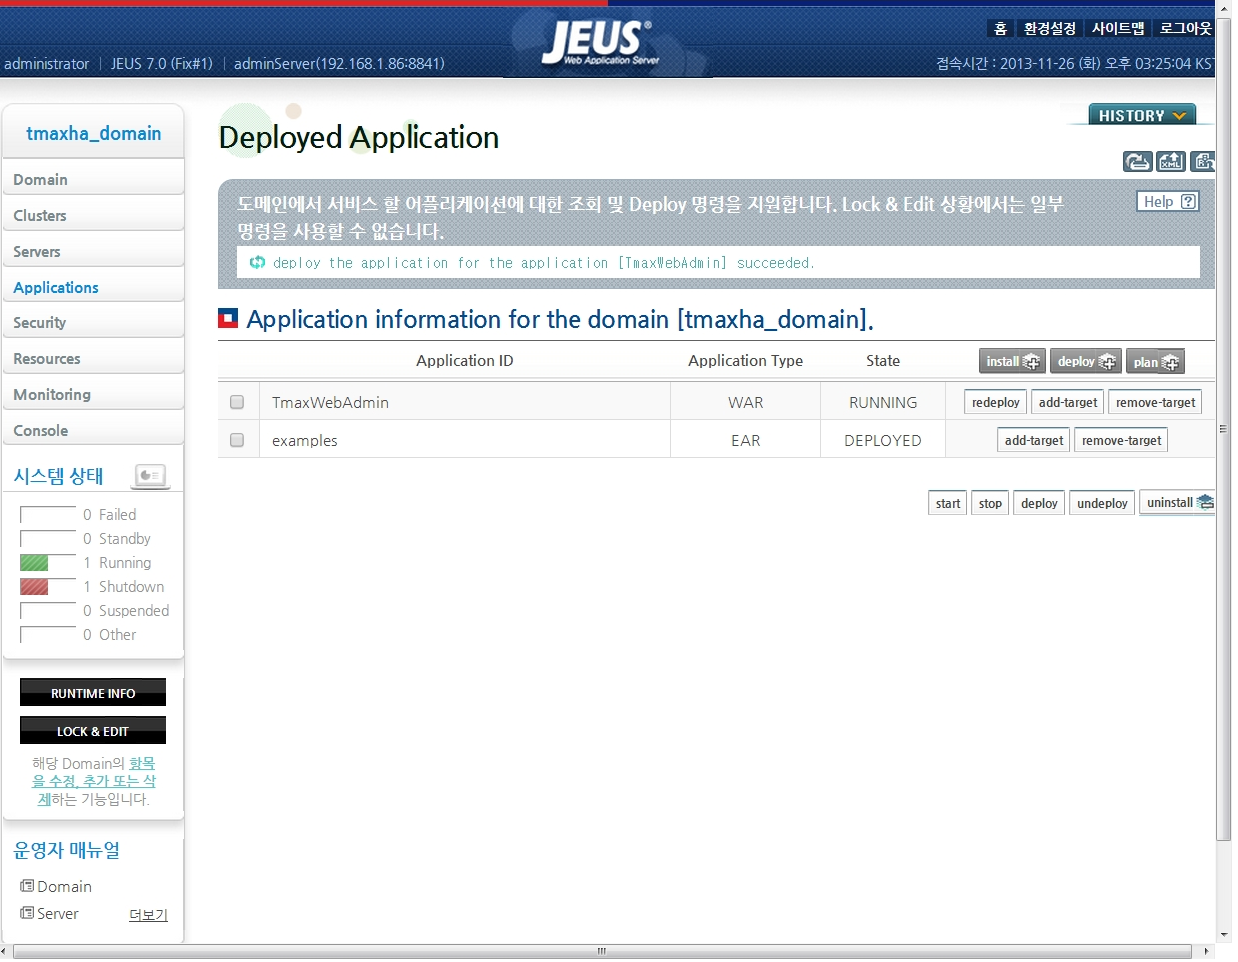Click the 로그아웃 header link

pos(1185,28)
